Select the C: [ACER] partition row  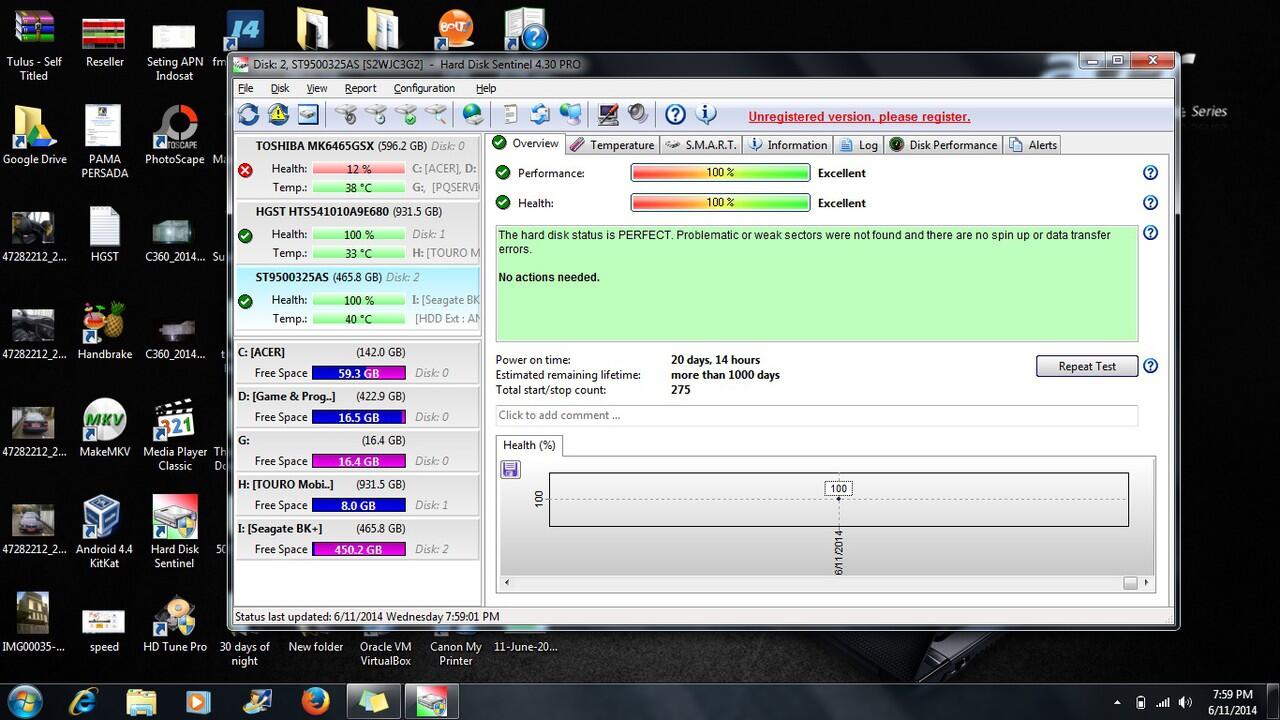357,363
